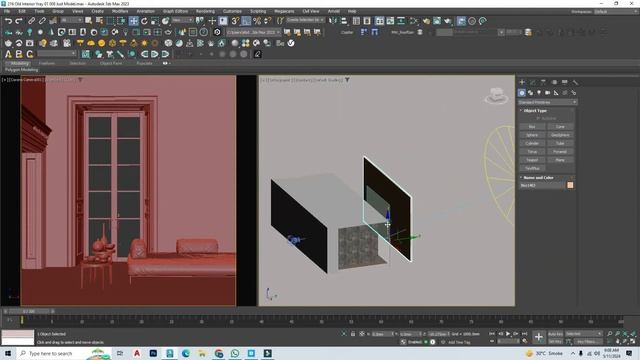Select the Cameras category icon
This screenshot has height=360, width=640.
(x=547, y=93)
